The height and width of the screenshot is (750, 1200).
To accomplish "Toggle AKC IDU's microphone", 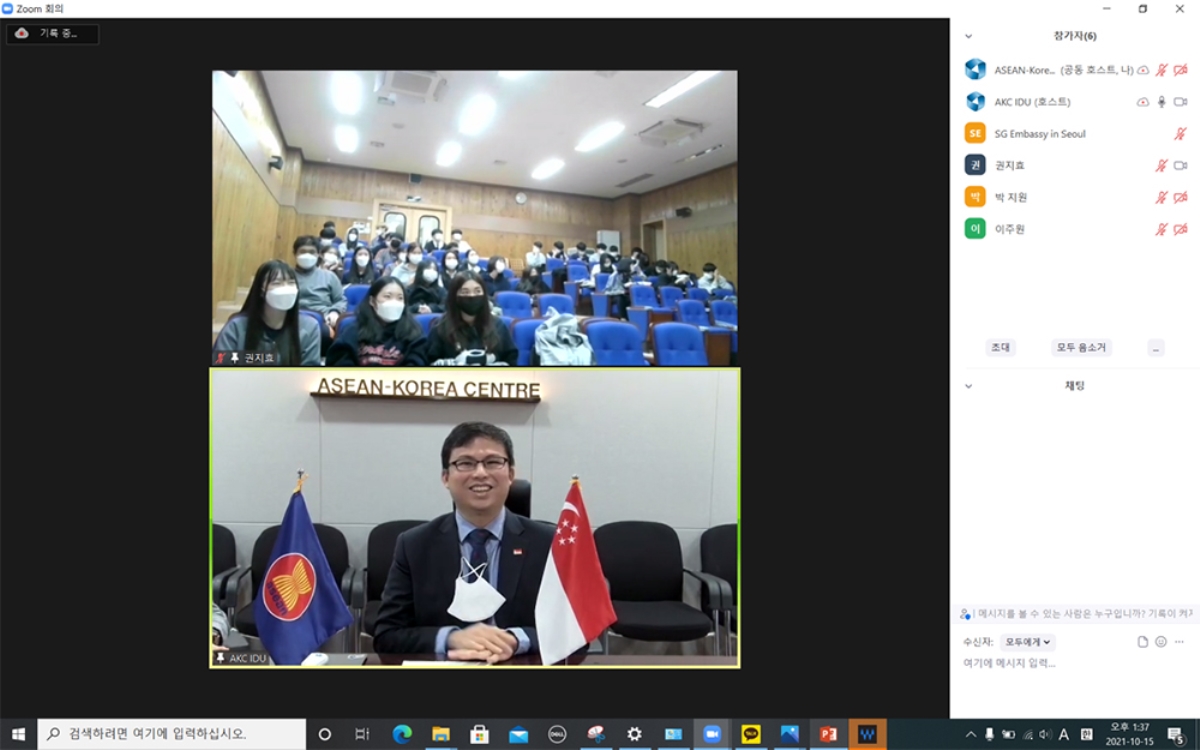I will pos(1162,102).
